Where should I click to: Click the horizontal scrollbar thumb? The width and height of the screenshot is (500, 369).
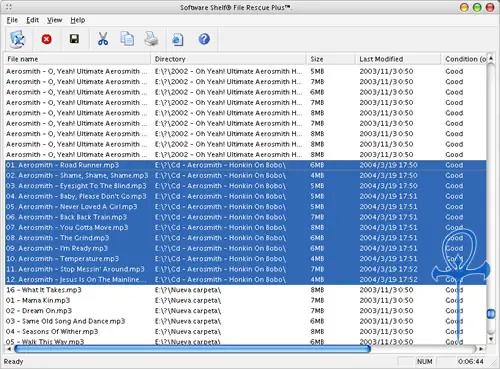192,349
